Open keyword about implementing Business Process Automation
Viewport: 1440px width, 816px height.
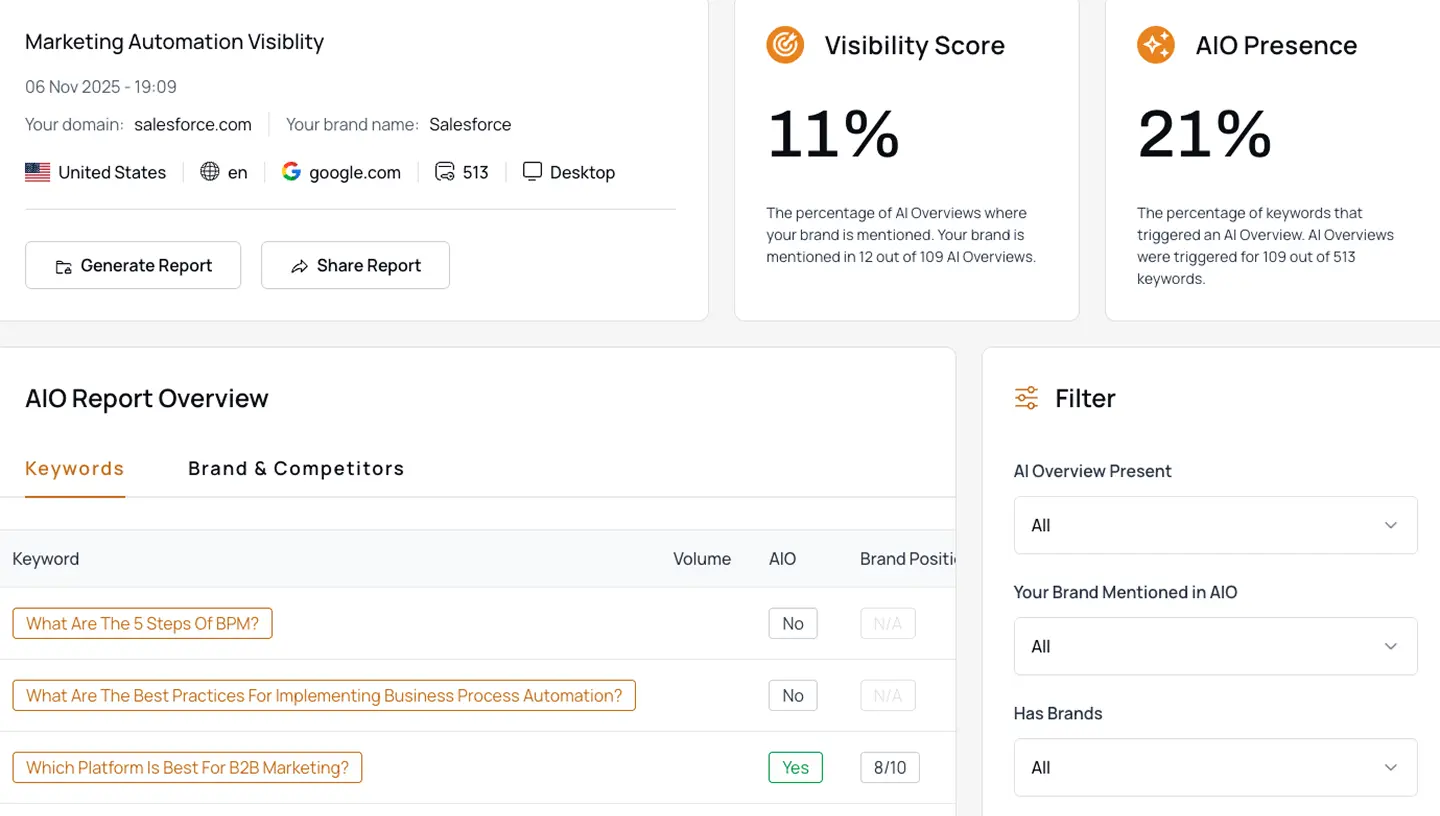[x=324, y=695]
